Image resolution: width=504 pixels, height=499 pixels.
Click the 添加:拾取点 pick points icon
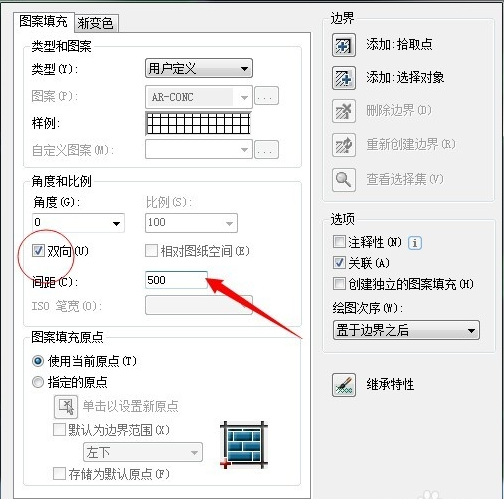pyautogui.click(x=344, y=45)
